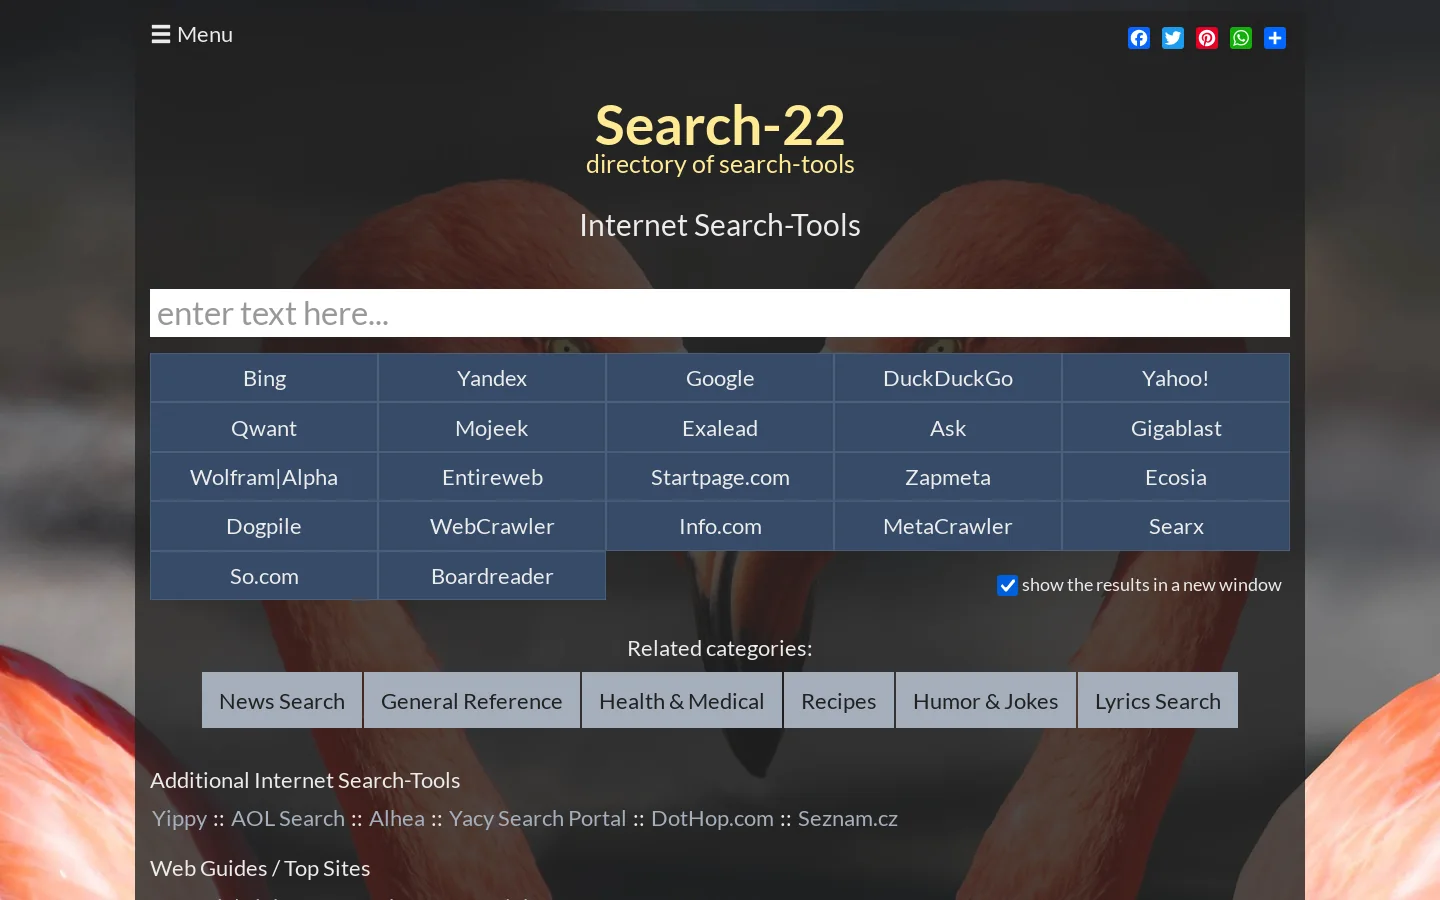Select Exalead search button
The image size is (1440, 900).
[720, 428]
